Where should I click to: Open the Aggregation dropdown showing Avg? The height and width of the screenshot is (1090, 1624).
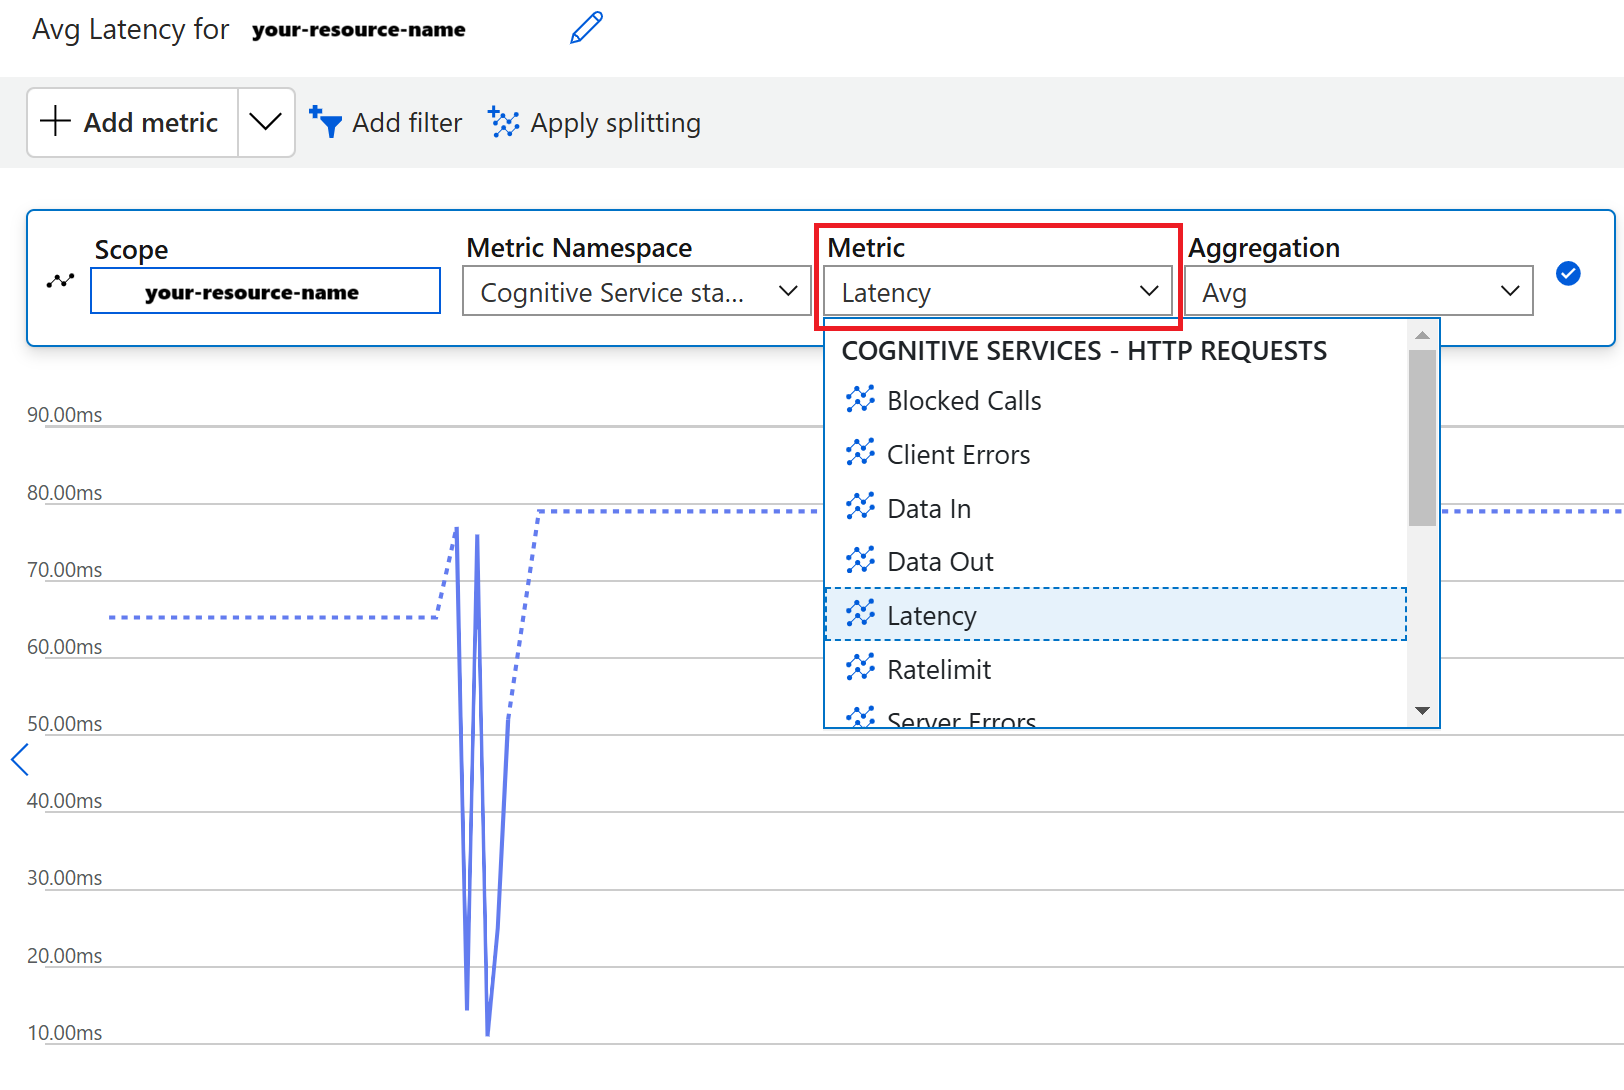pos(1358,291)
